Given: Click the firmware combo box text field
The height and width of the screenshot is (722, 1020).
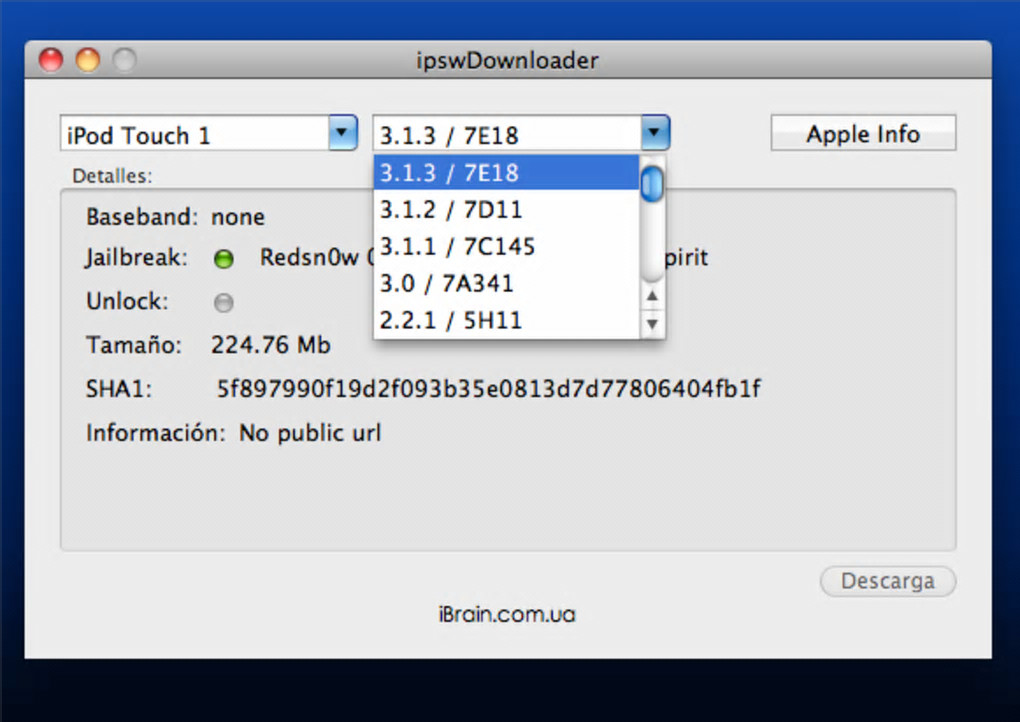Looking at the screenshot, I should coord(507,133).
